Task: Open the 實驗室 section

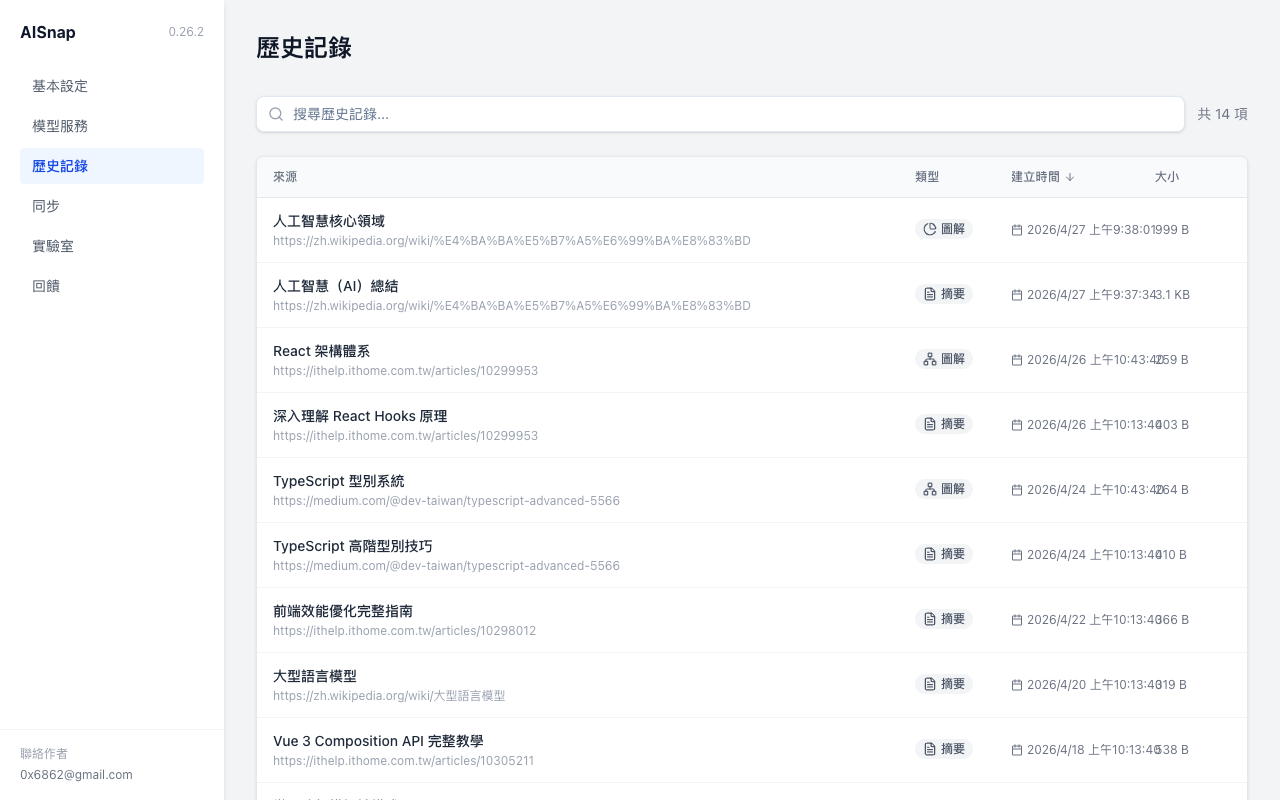Action: (112, 246)
